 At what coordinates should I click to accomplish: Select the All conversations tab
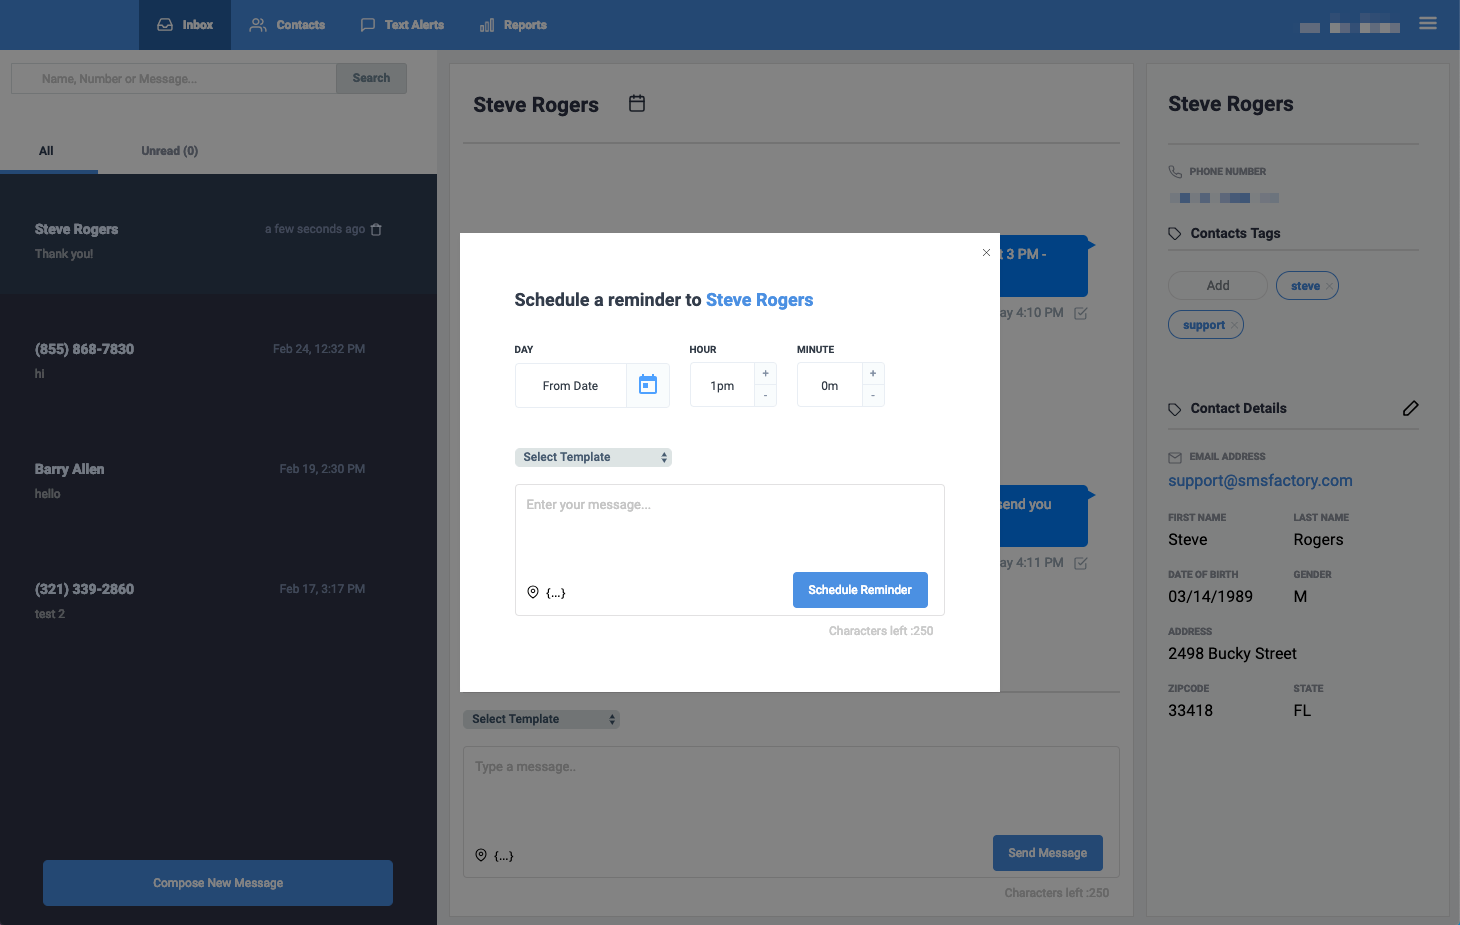point(46,151)
